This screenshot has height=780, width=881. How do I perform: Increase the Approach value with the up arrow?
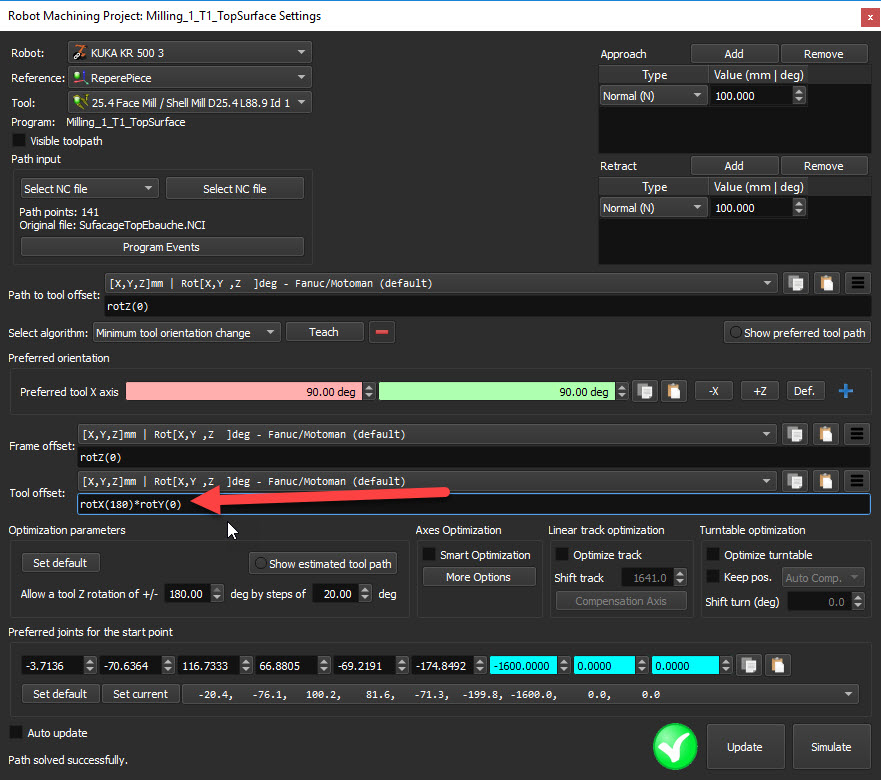tap(799, 91)
